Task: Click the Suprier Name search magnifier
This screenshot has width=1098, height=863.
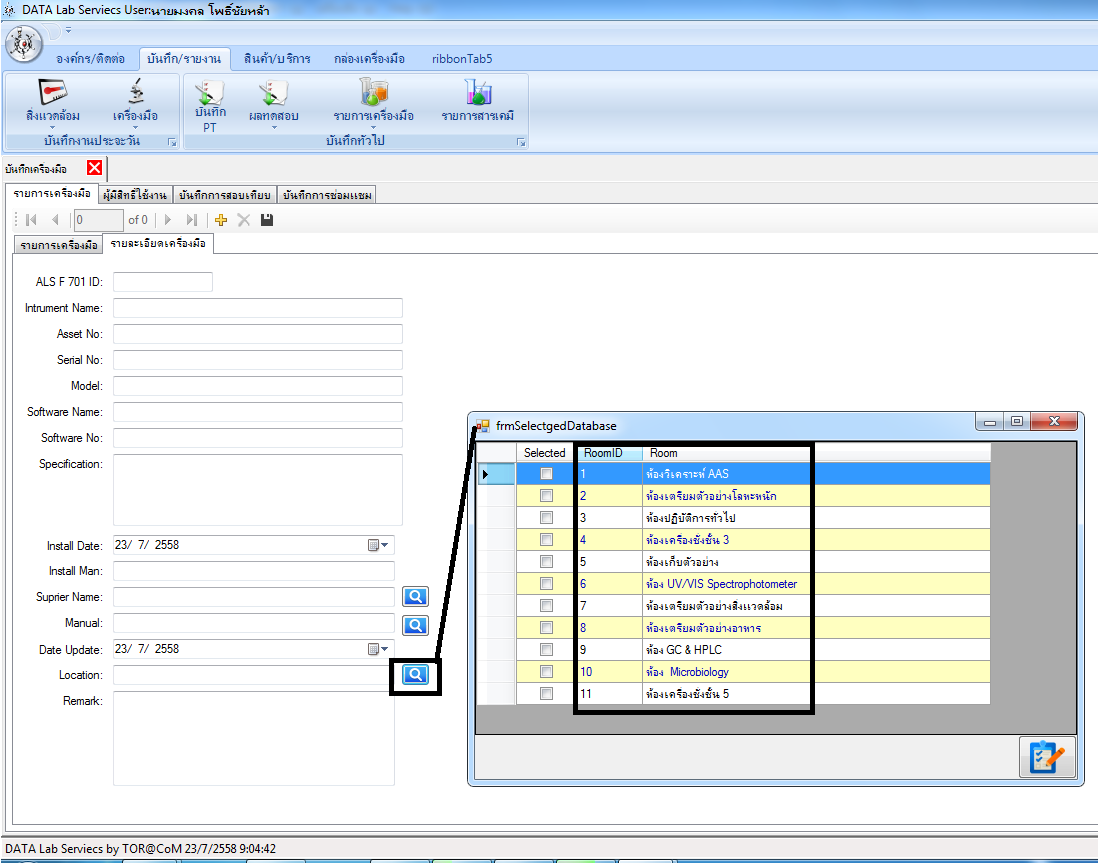Action: pyautogui.click(x=415, y=597)
